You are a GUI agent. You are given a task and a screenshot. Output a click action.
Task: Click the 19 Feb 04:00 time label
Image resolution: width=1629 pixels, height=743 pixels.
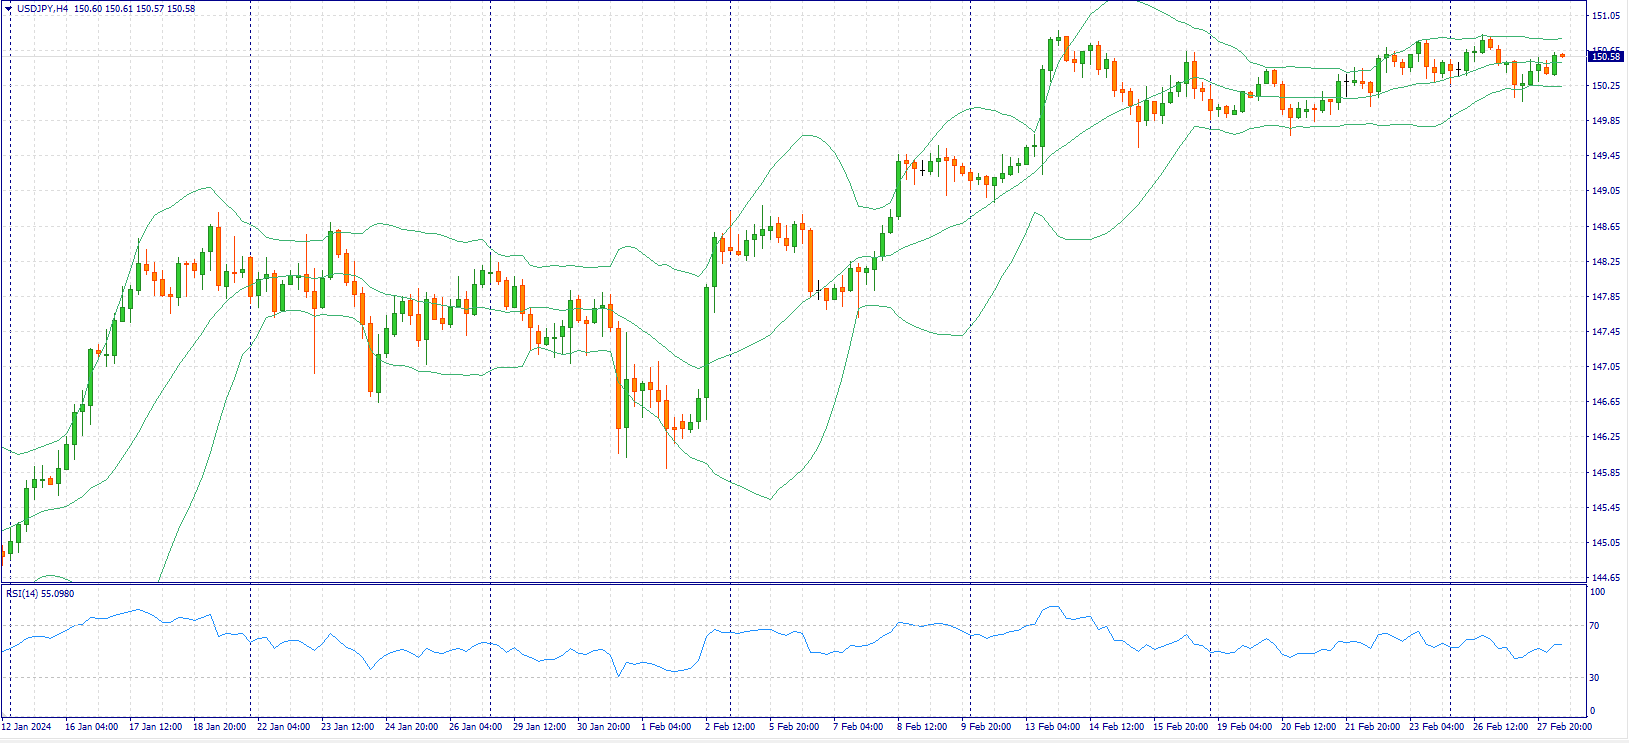point(1244,727)
